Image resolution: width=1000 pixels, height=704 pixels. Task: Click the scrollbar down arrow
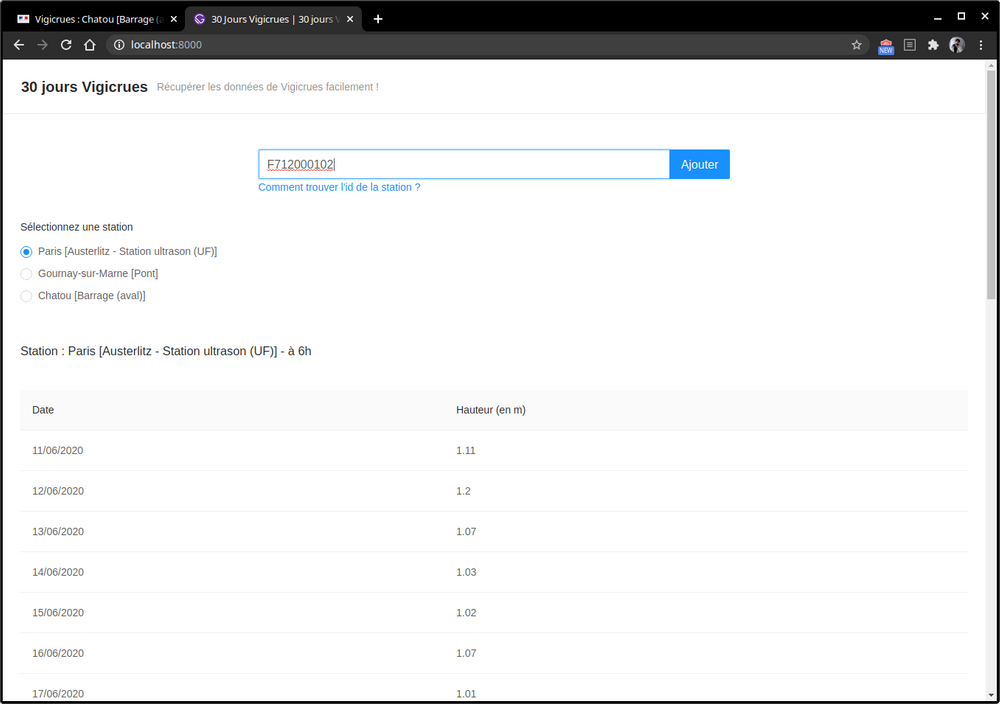pyautogui.click(x=990, y=695)
